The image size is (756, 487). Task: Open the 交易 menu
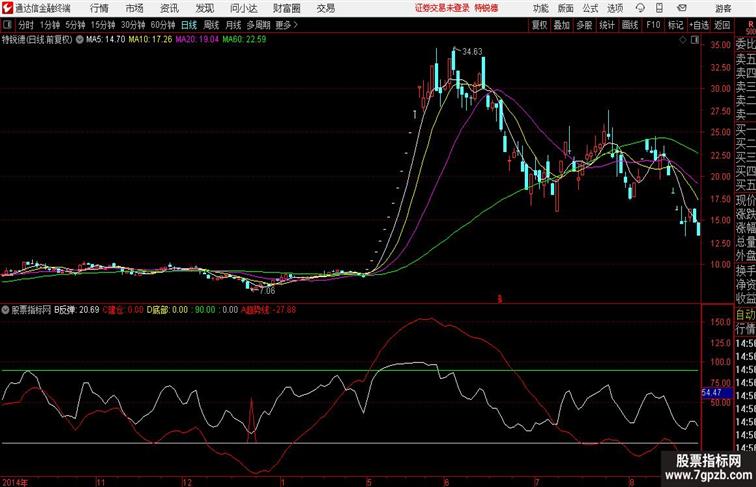pos(326,8)
